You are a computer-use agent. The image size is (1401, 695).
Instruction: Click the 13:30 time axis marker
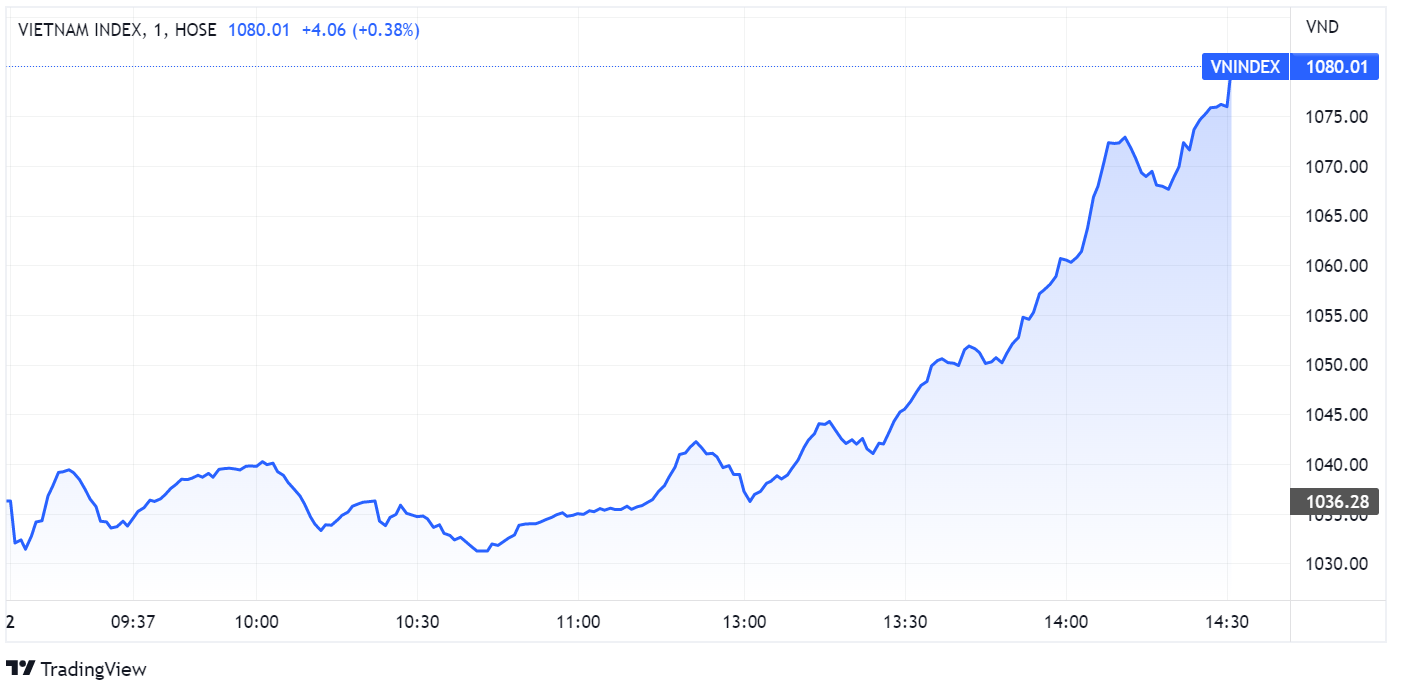click(905, 621)
